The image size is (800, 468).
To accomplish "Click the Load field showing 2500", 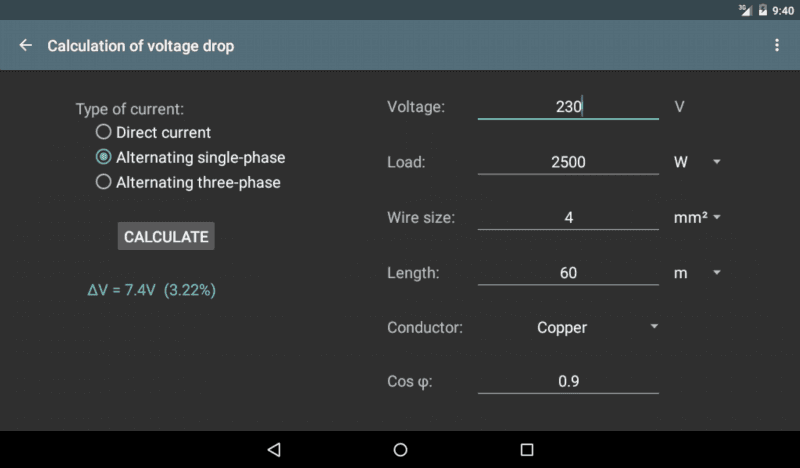I will 568,162.
